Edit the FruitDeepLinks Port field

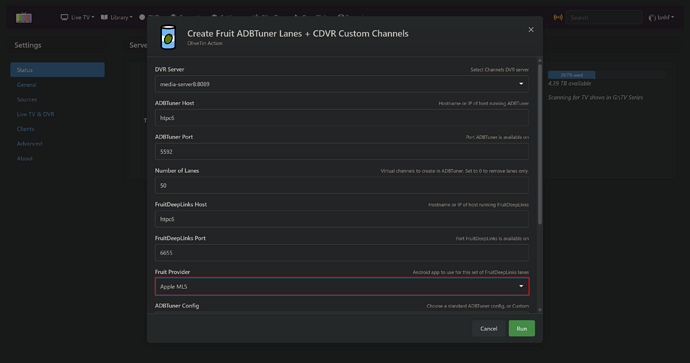click(341, 253)
